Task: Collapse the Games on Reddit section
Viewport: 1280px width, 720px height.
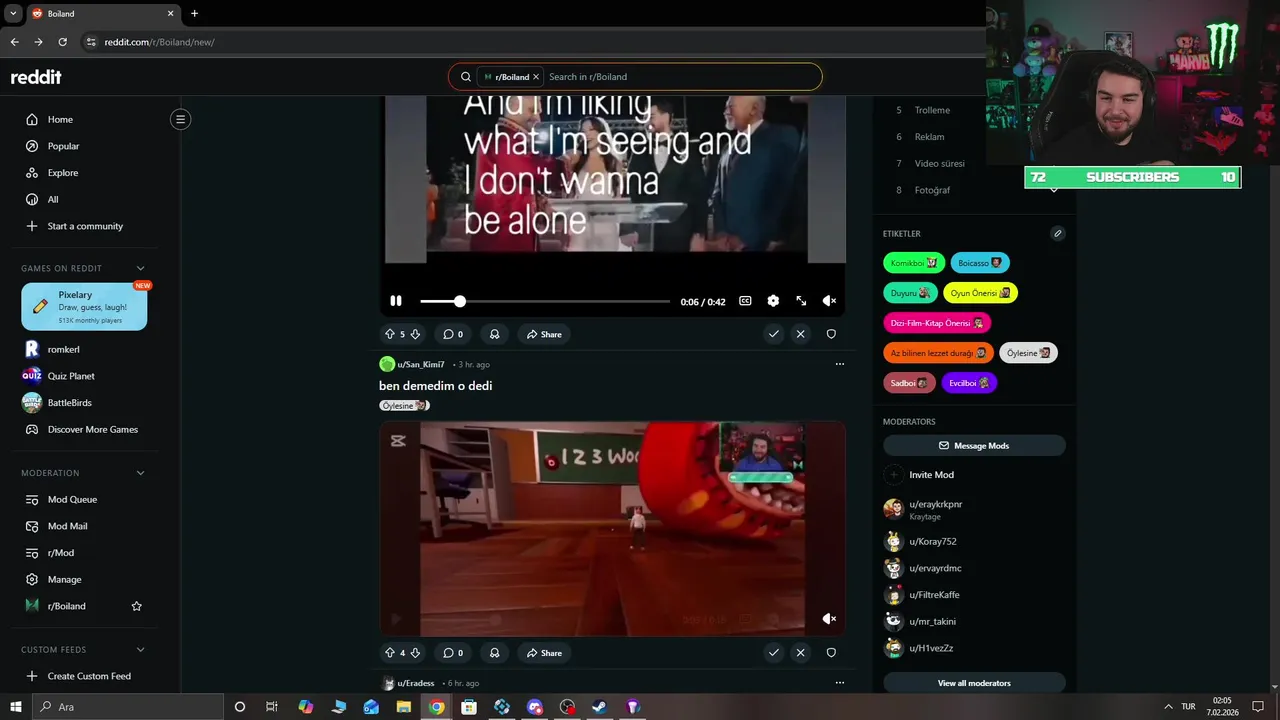Action: click(140, 268)
